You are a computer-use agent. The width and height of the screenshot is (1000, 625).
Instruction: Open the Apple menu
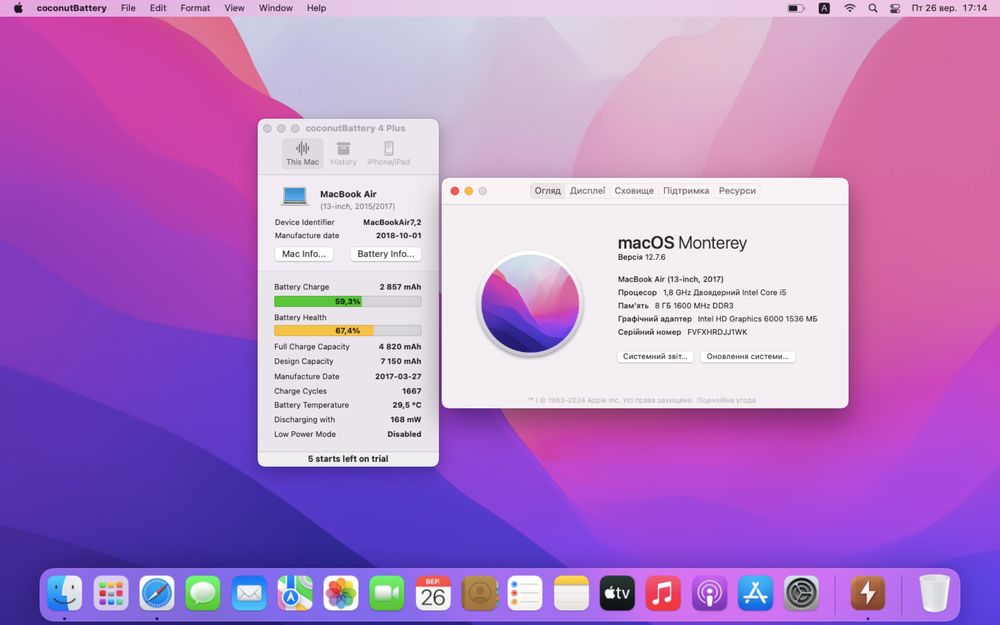(18, 8)
